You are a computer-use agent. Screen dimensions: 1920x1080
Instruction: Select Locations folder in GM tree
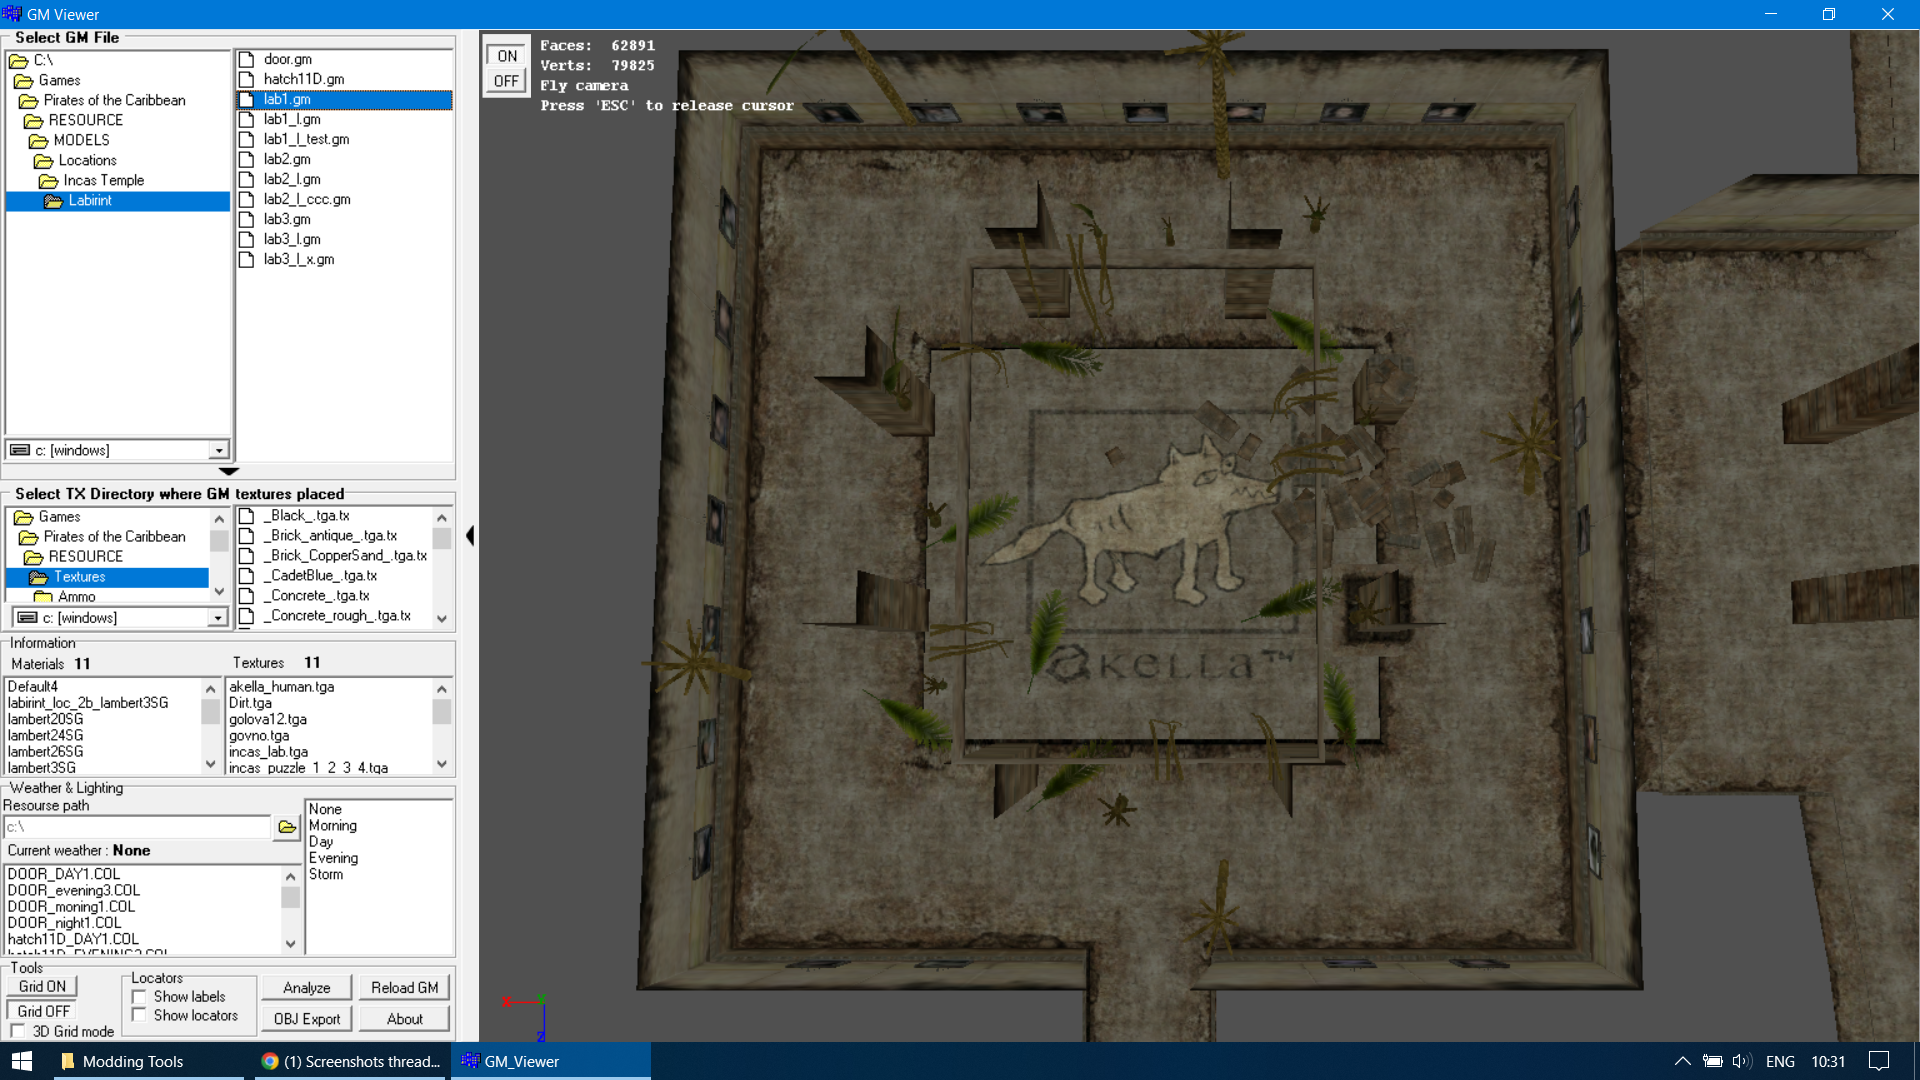(x=87, y=161)
